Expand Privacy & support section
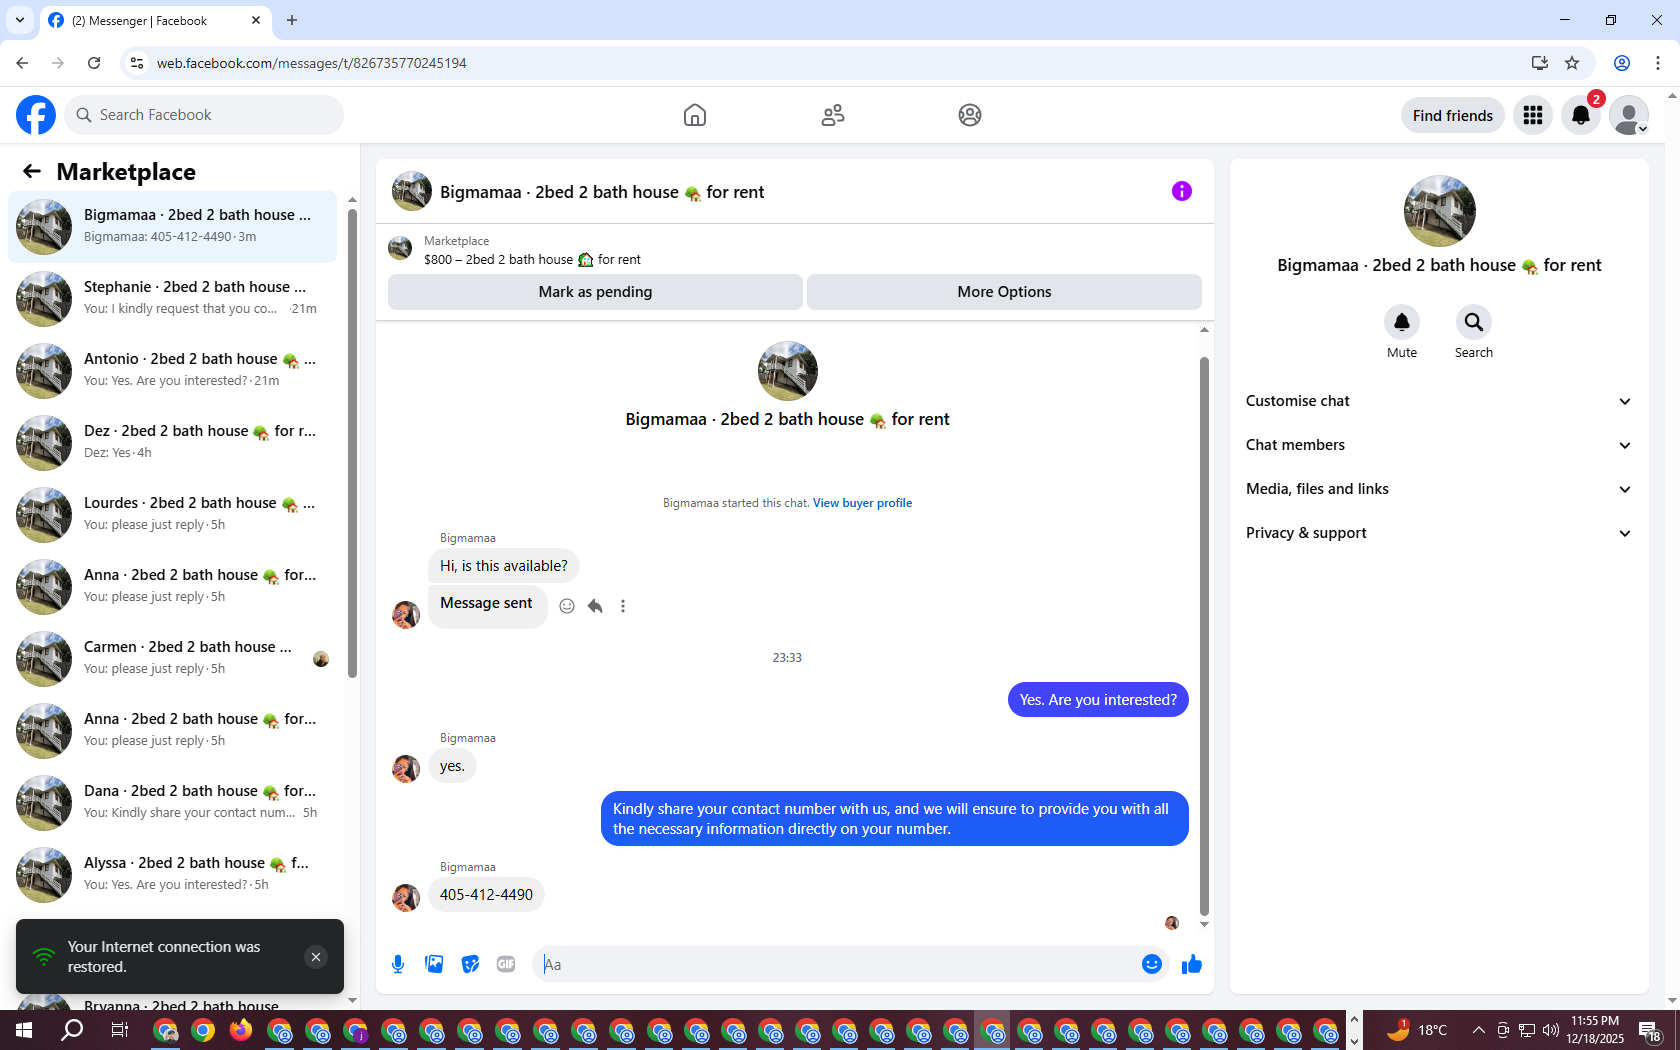This screenshot has width=1680, height=1050. [x=1439, y=533]
